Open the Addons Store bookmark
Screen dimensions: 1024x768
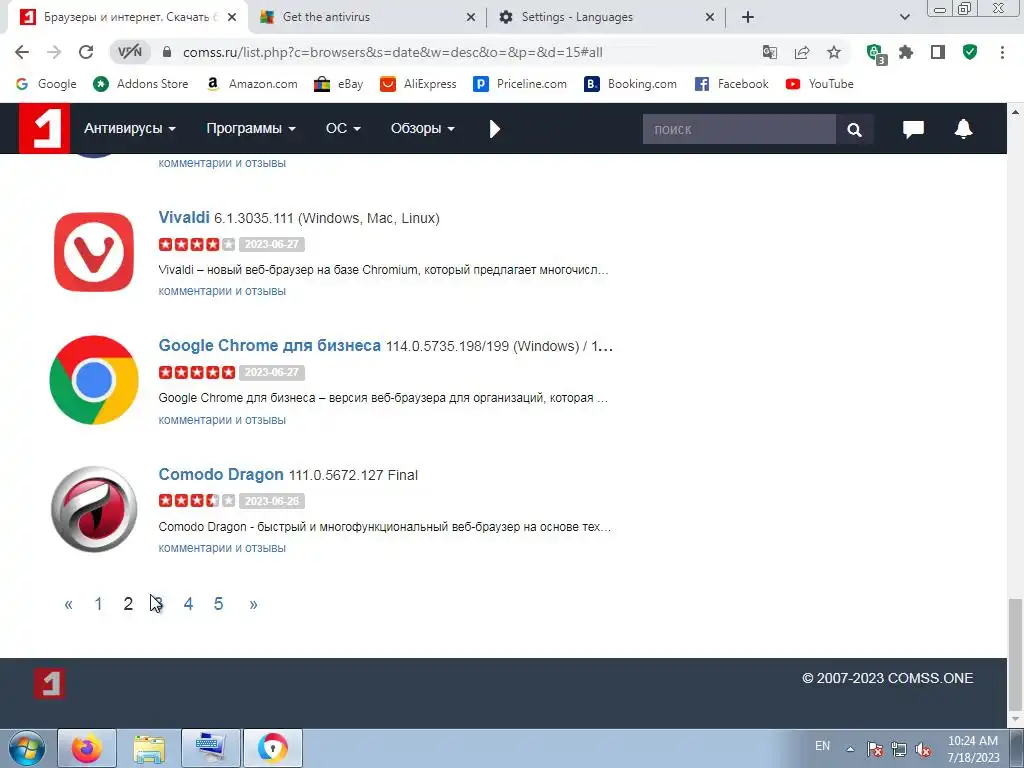[140, 84]
